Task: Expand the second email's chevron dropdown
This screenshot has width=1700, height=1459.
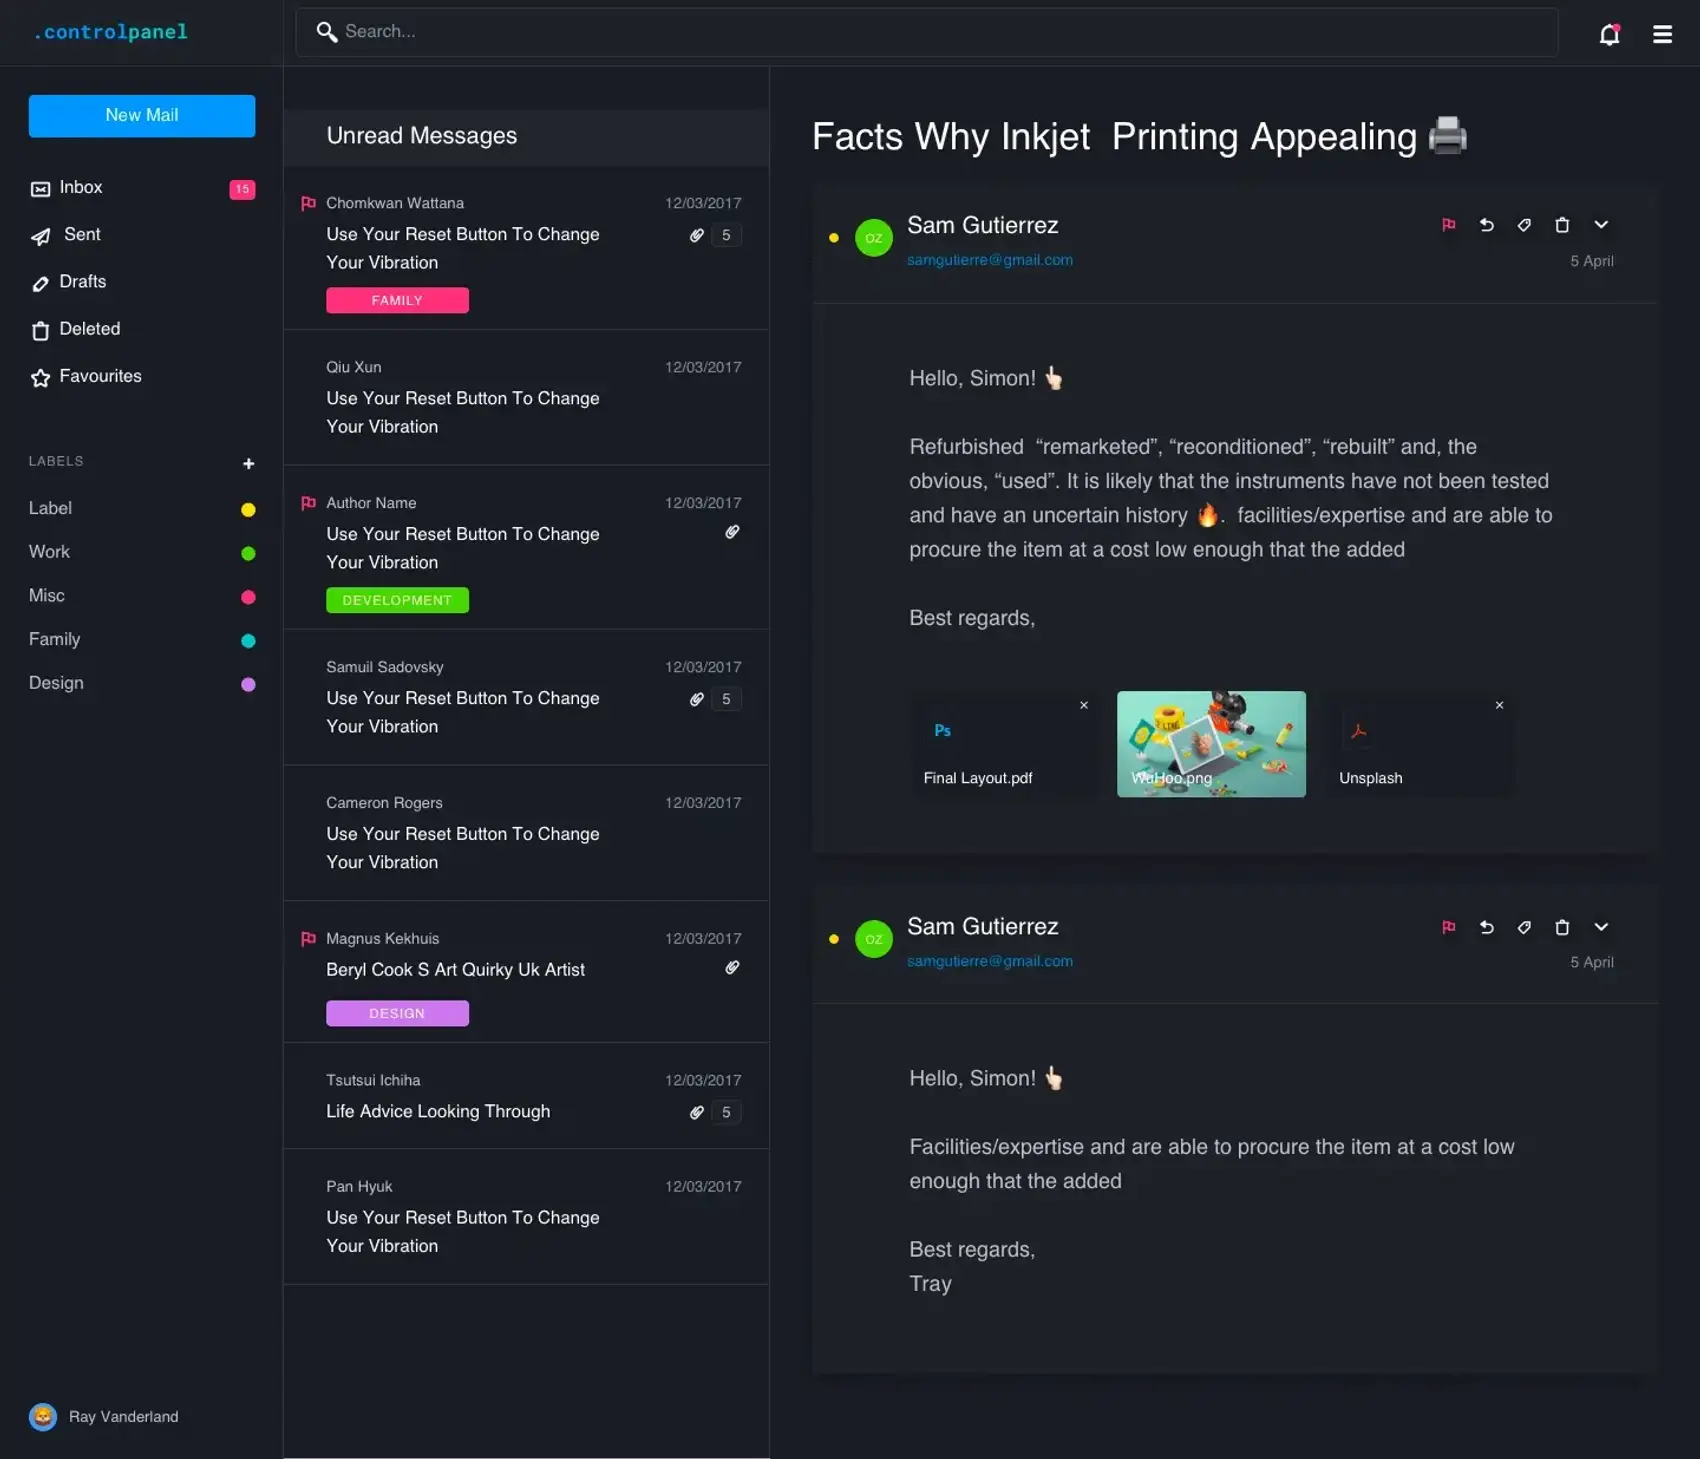Action: click(1600, 927)
